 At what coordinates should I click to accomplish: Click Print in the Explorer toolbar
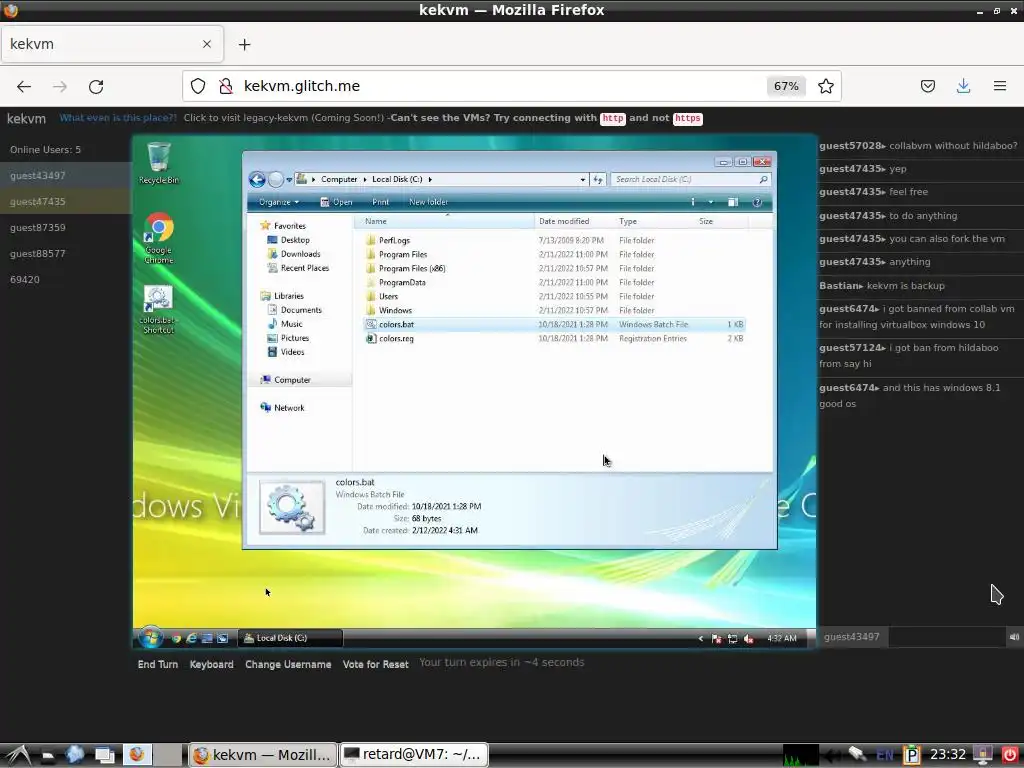pos(380,202)
